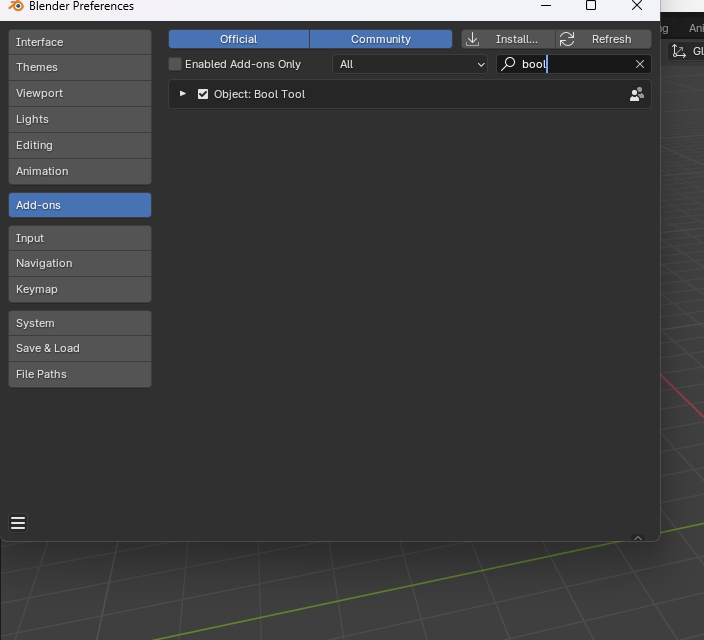Open the Editing preferences

80,146
